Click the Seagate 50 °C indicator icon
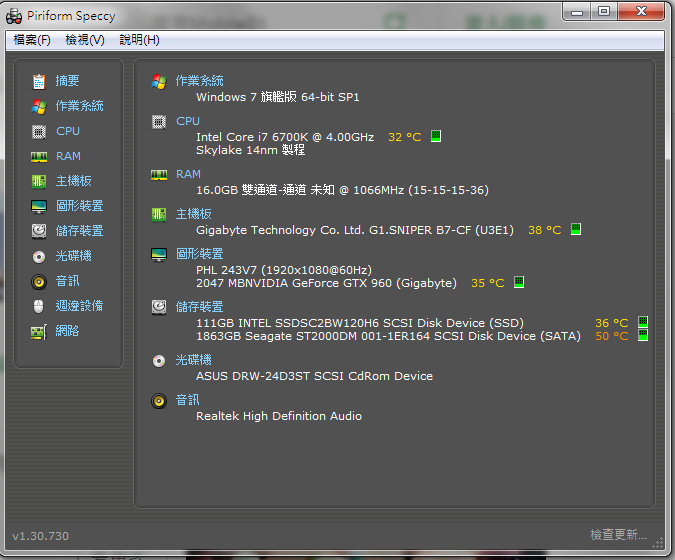 [643, 335]
